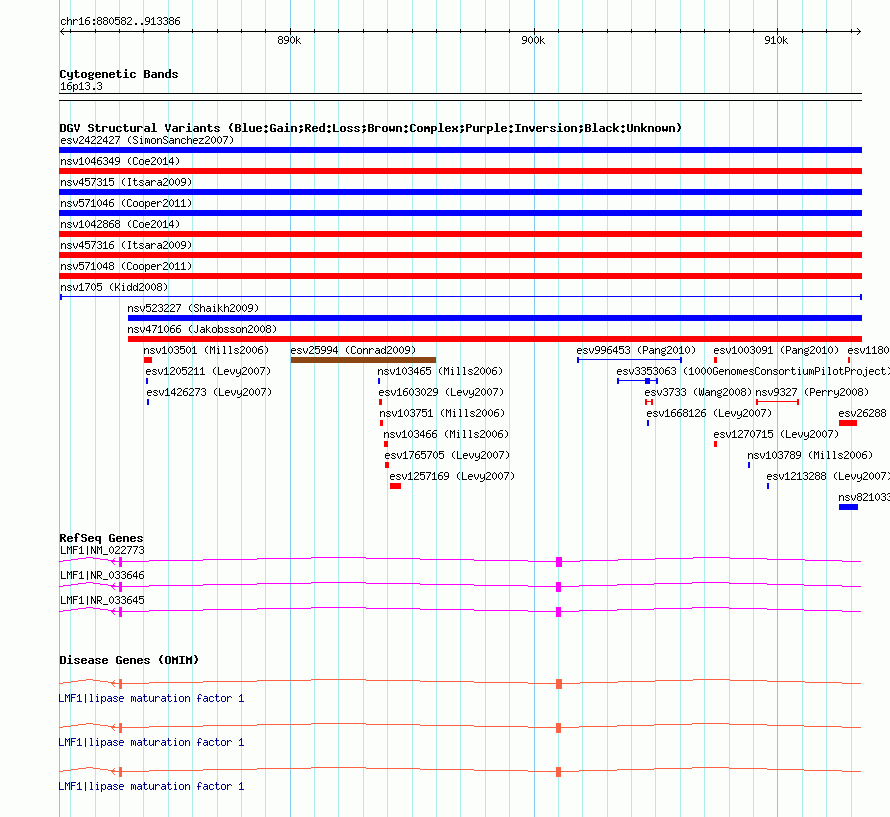
Task: Select the nsv523227 (Shaikh2009) label
Action: [x=193, y=308]
